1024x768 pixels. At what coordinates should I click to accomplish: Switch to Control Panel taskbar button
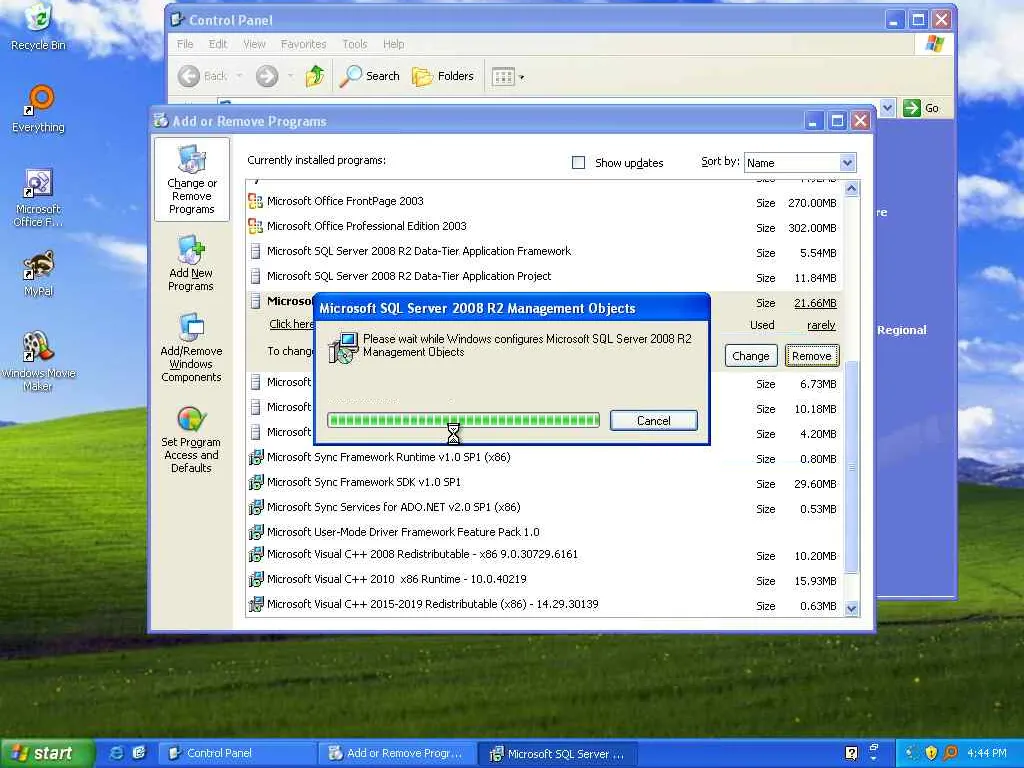236,753
